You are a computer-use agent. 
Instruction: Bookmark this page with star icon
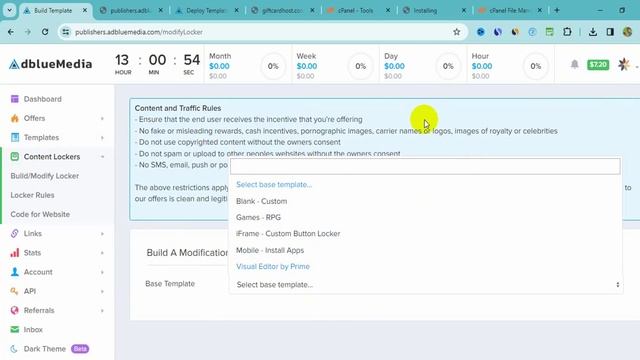456,32
